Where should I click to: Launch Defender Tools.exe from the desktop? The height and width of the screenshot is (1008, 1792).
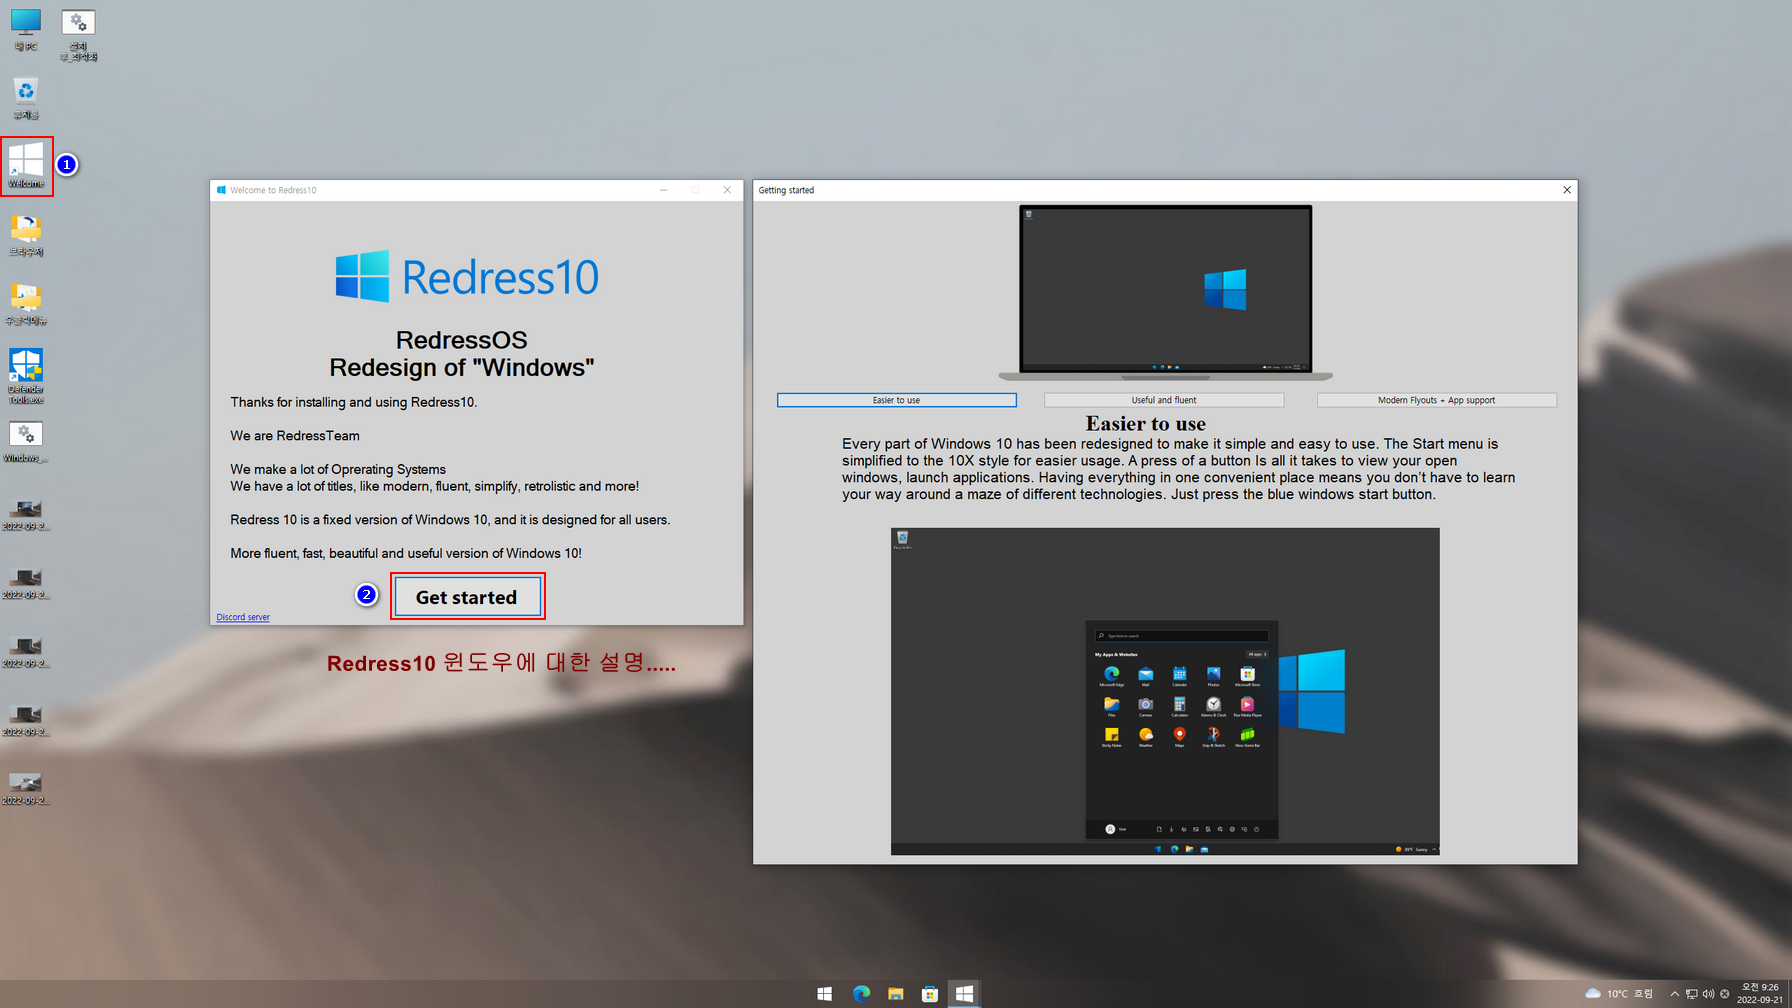pyautogui.click(x=25, y=376)
